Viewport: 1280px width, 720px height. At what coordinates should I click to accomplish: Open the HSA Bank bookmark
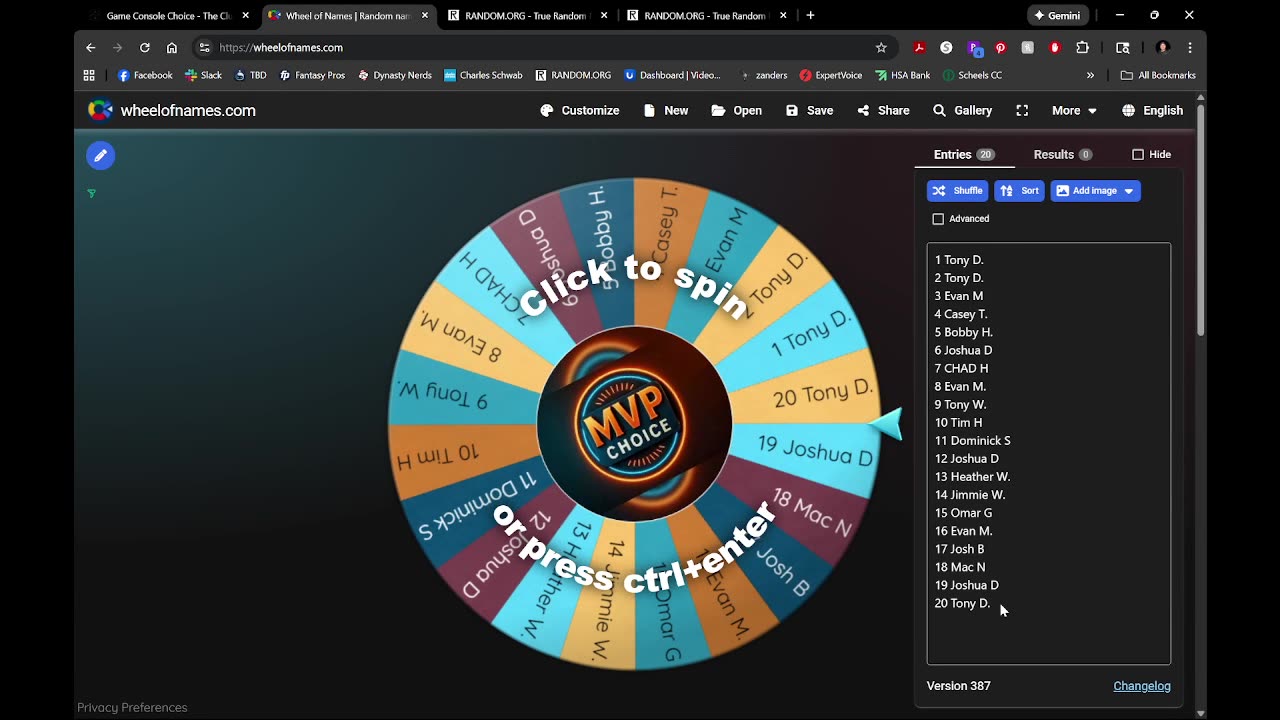903,75
